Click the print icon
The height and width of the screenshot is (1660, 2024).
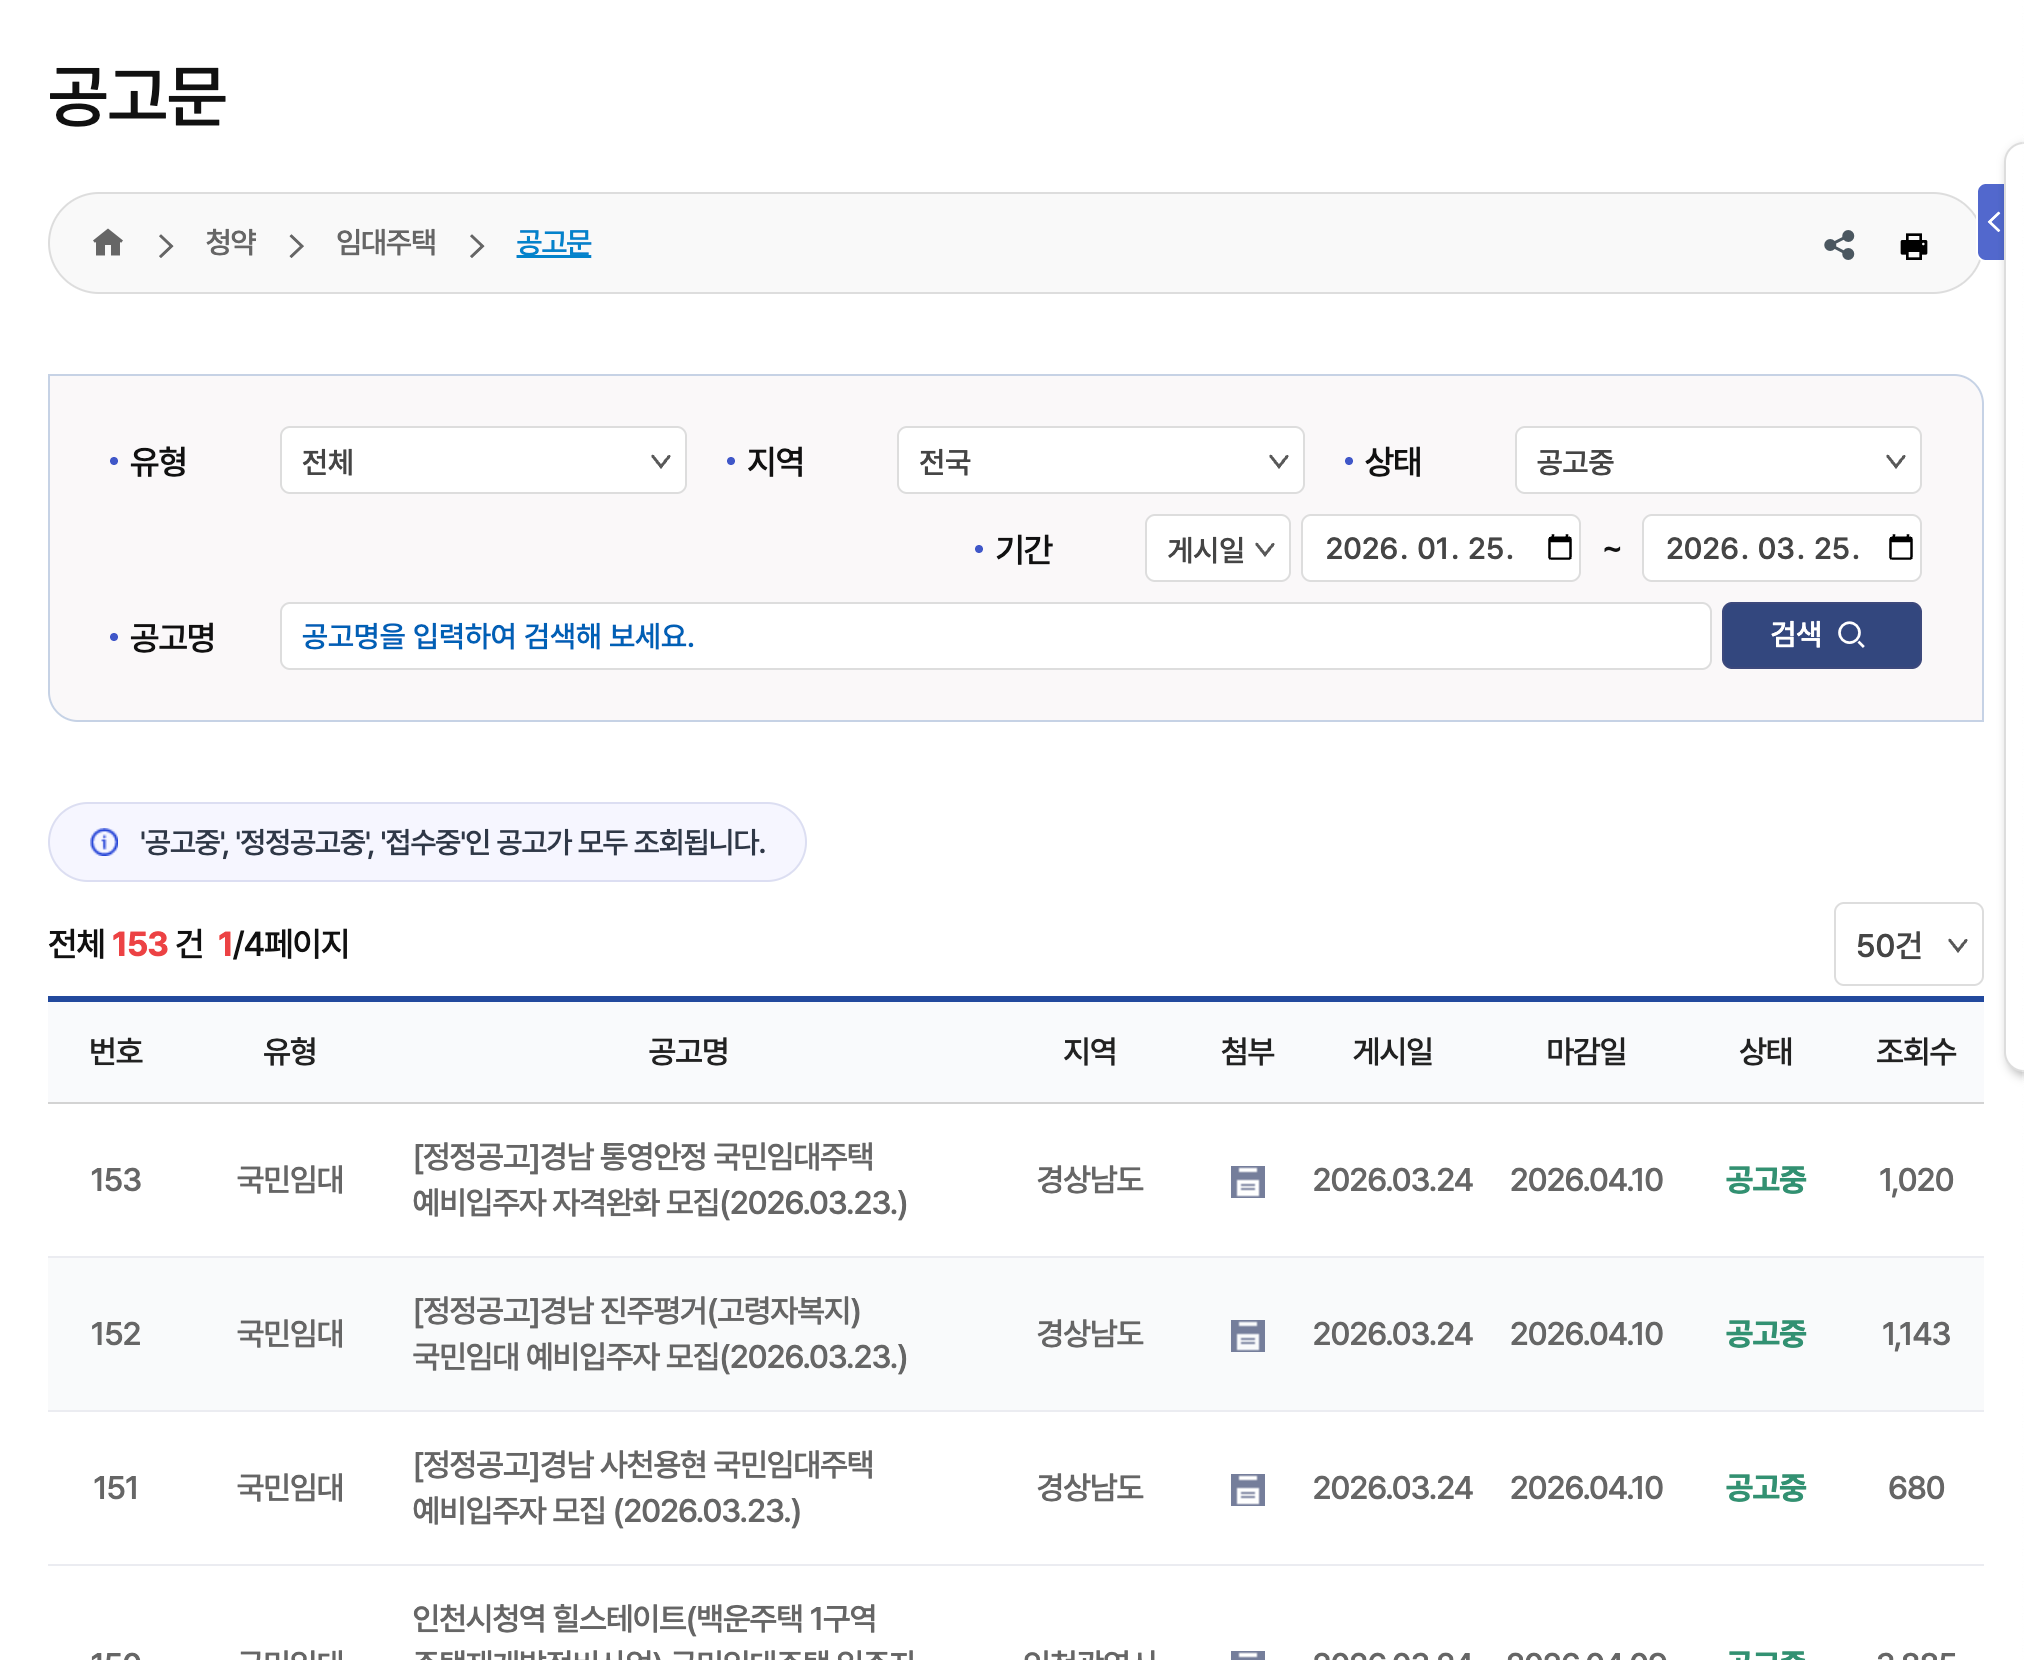coord(1913,246)
